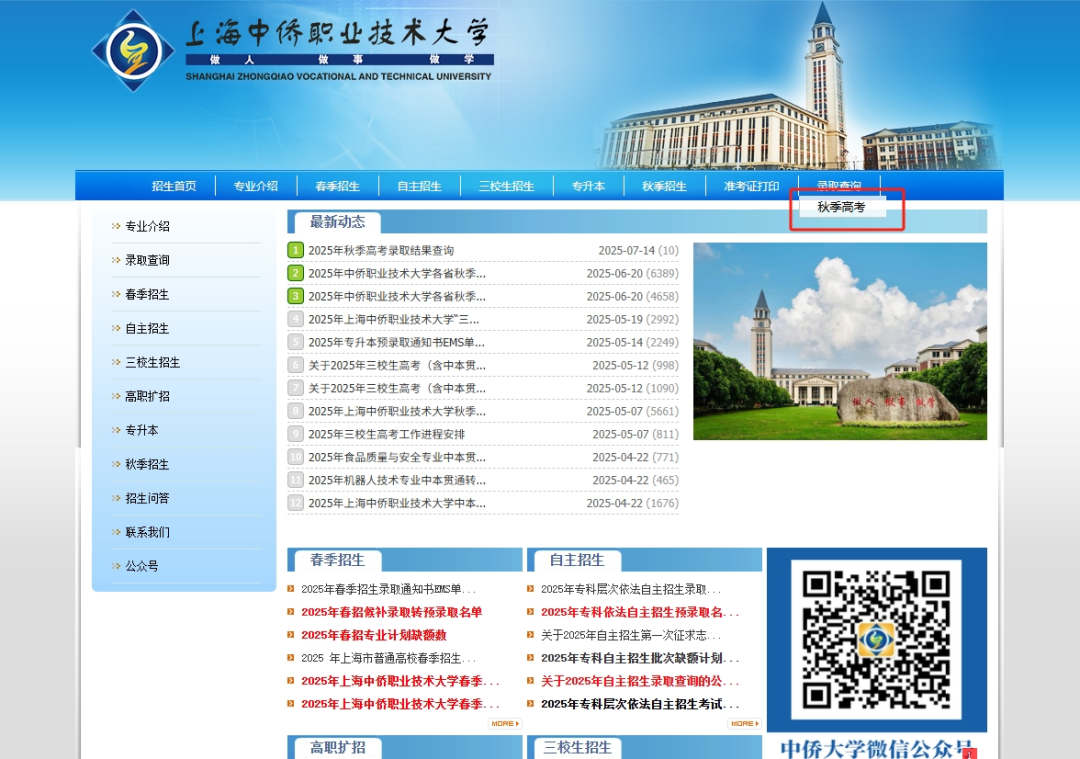
Task: Open 2025年春季招生录取通知书EMS单 link
Action: tap(388, 589)
